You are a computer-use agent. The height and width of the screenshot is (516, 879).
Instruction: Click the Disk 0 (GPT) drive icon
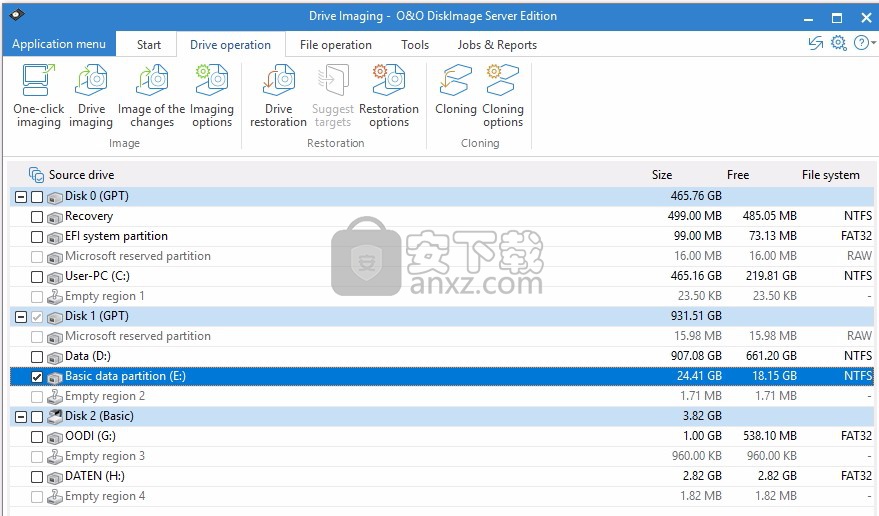pos(55,197)
